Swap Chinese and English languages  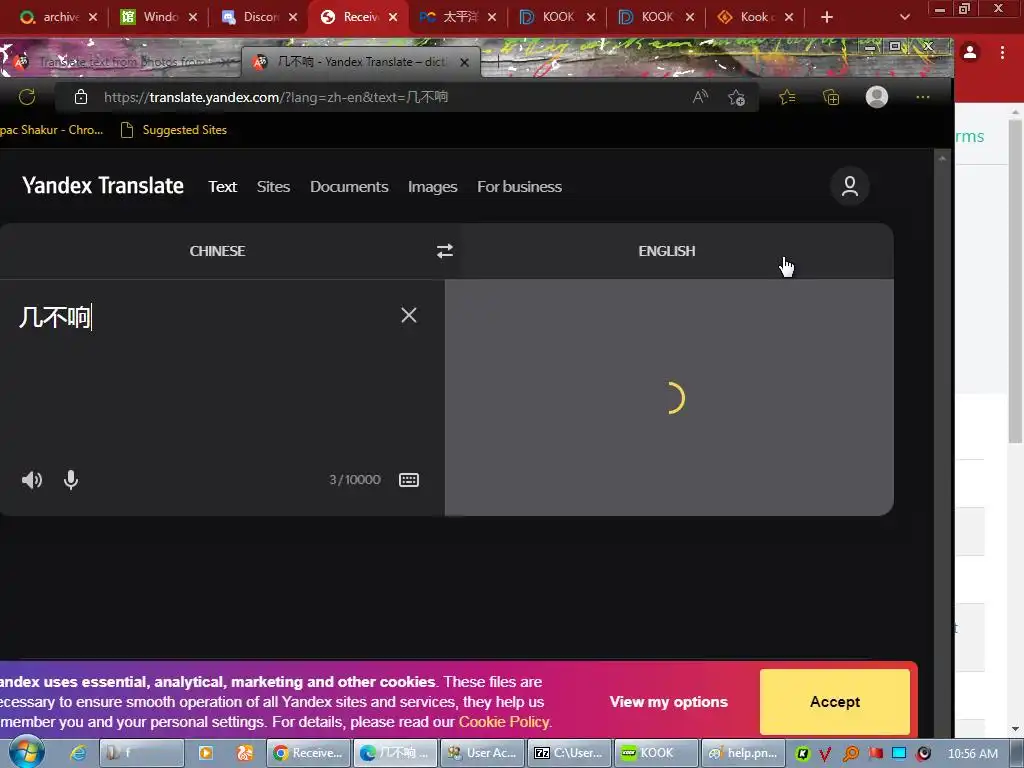(x=445, y=251)
